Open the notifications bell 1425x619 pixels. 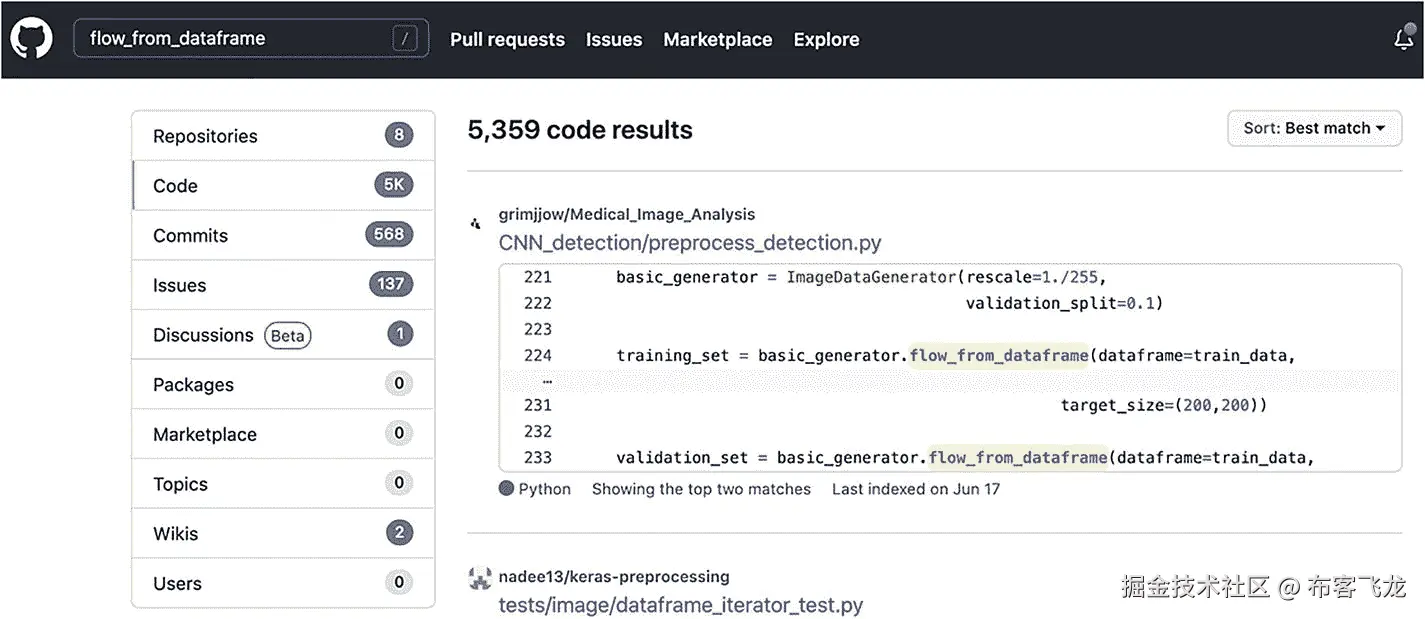click(1404, 39)
